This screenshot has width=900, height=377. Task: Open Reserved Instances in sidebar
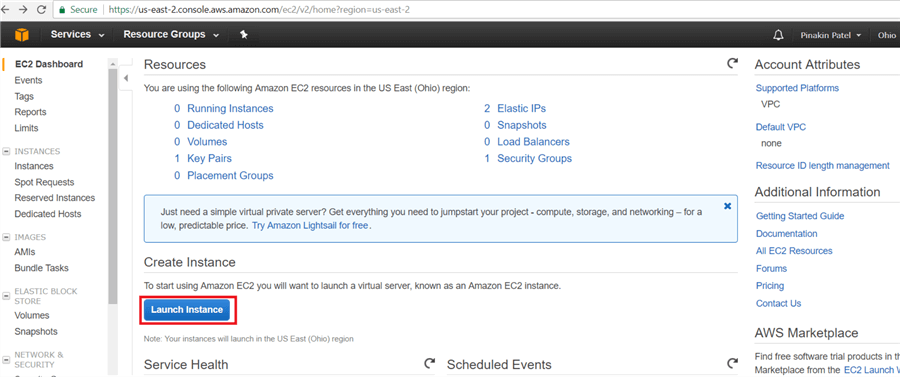(x=55, y=198)
